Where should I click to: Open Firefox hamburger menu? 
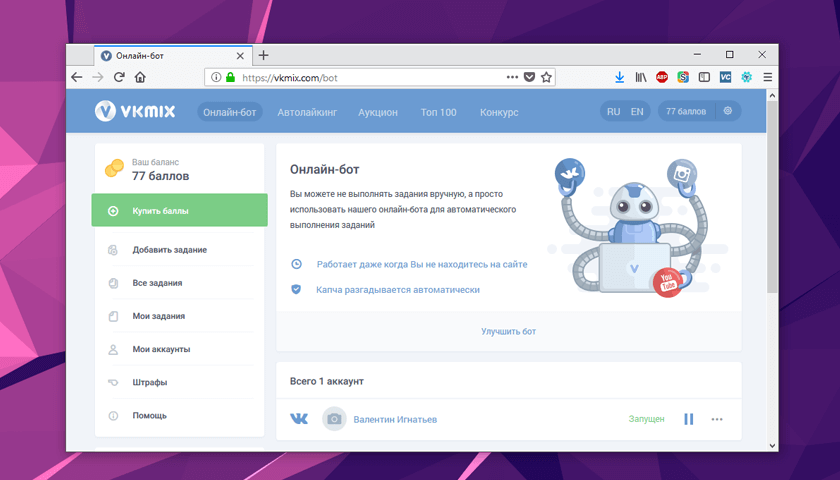click(768, 77)
